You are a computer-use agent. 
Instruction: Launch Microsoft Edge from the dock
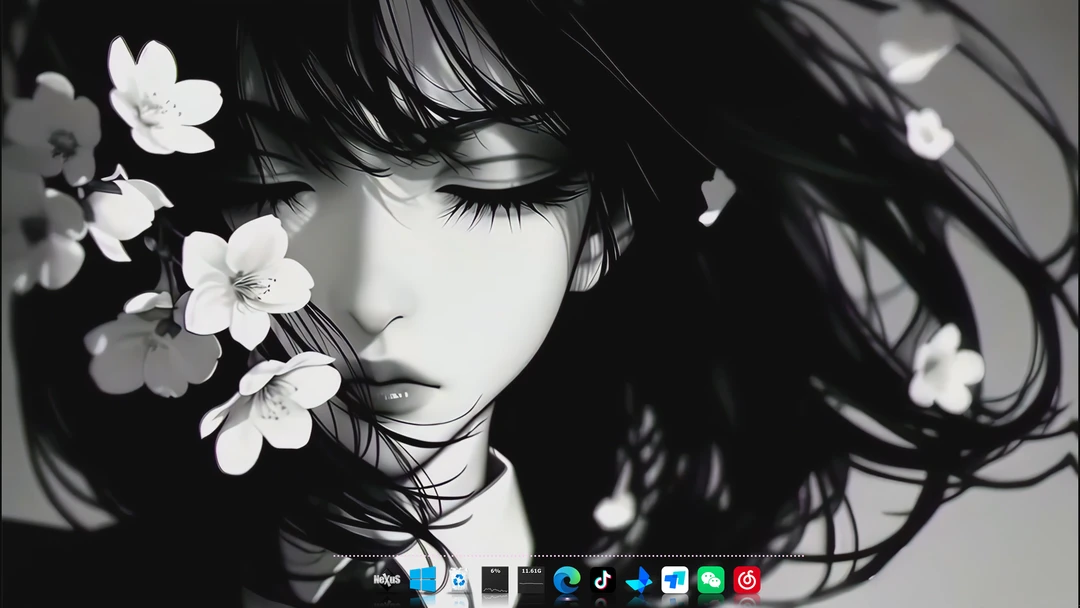[x=567, y=580]
